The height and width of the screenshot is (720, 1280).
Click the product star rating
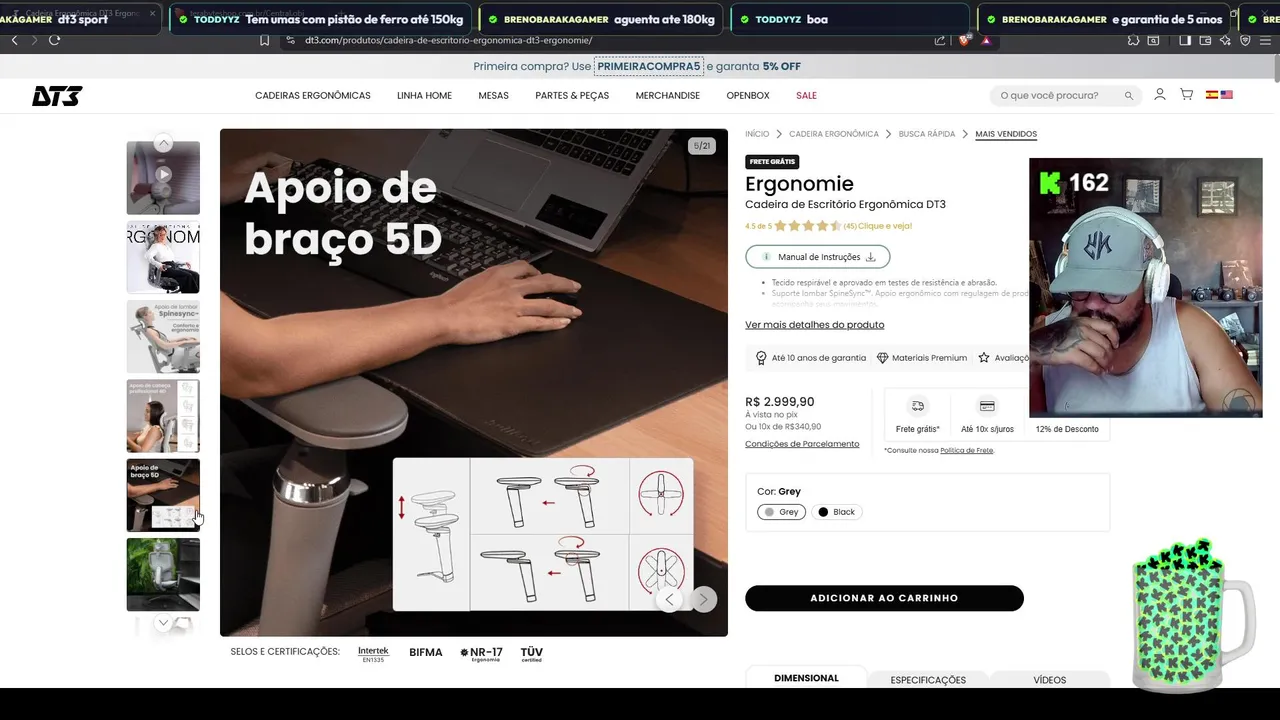click(x=808, y=226)
